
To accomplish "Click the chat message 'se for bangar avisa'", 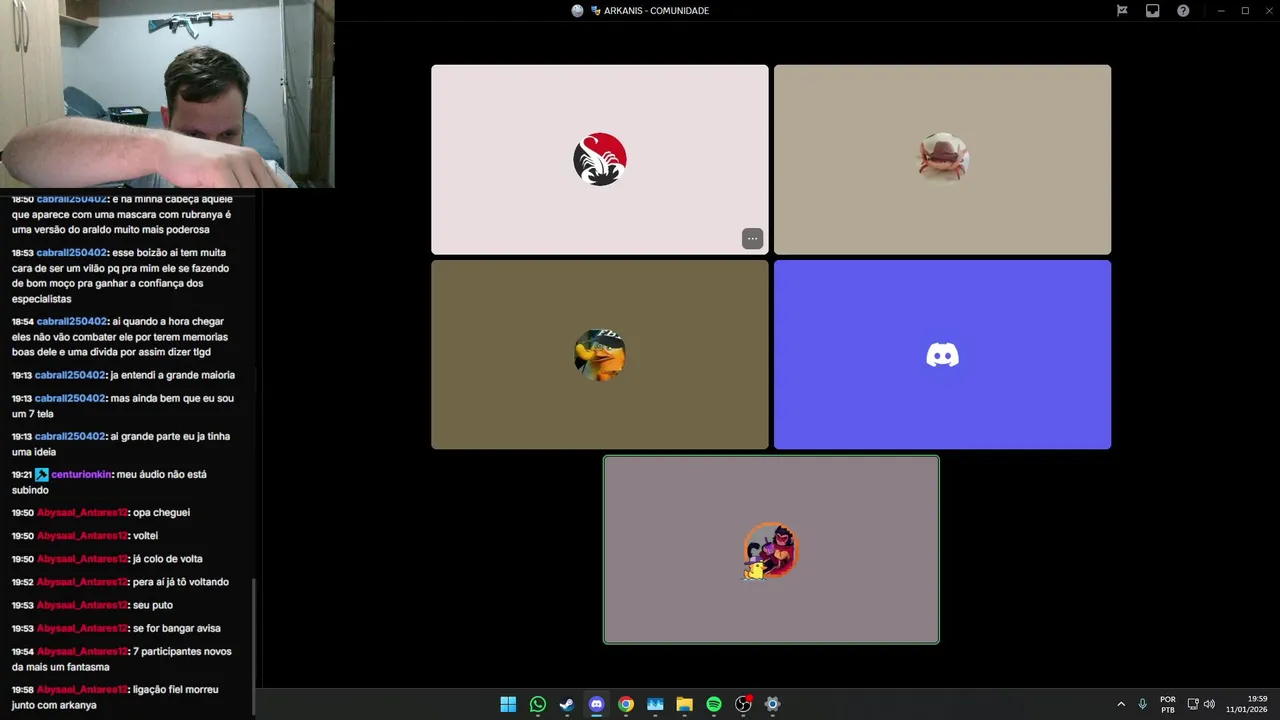I will coord(177,628).
